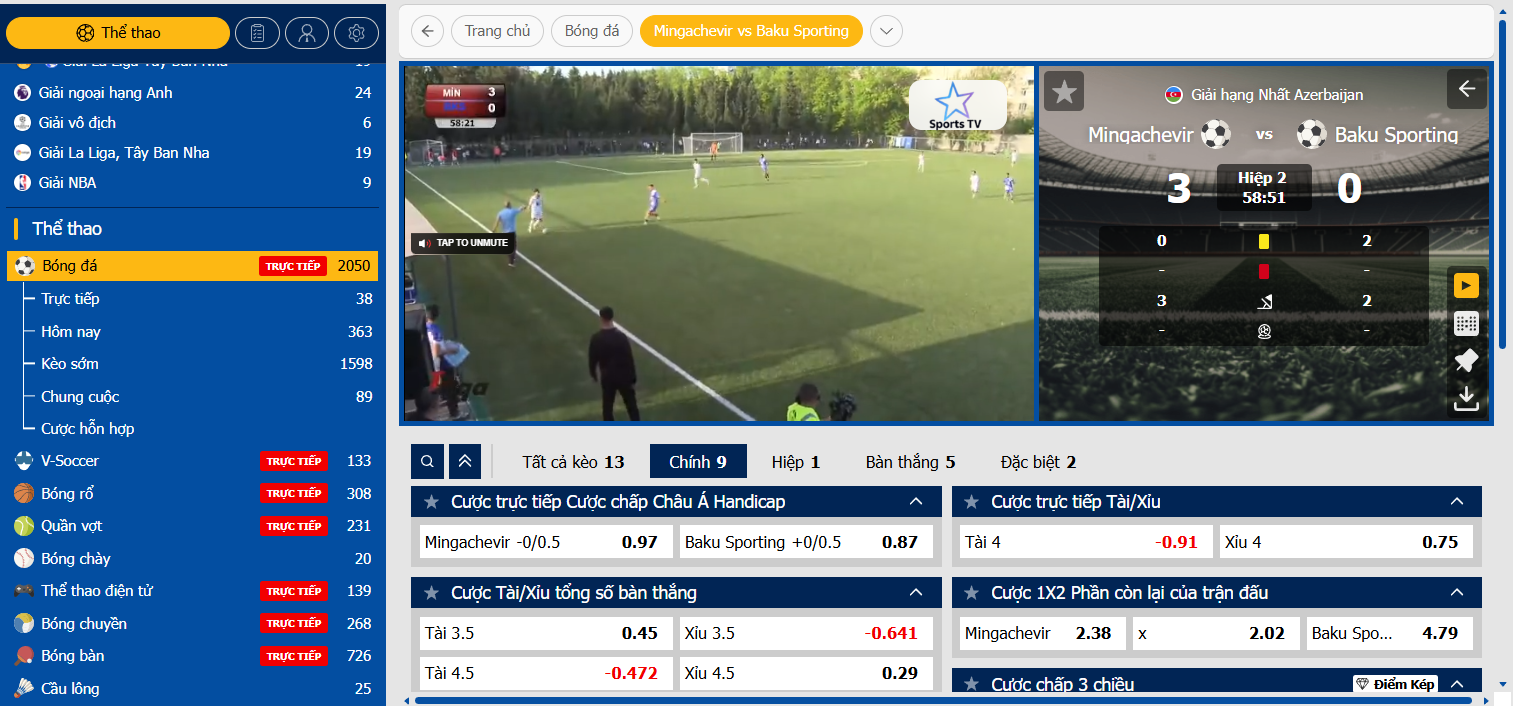
Task: Expand the match selector dropdown chevron
Action: pyautogui.click(x=886, y=31)
